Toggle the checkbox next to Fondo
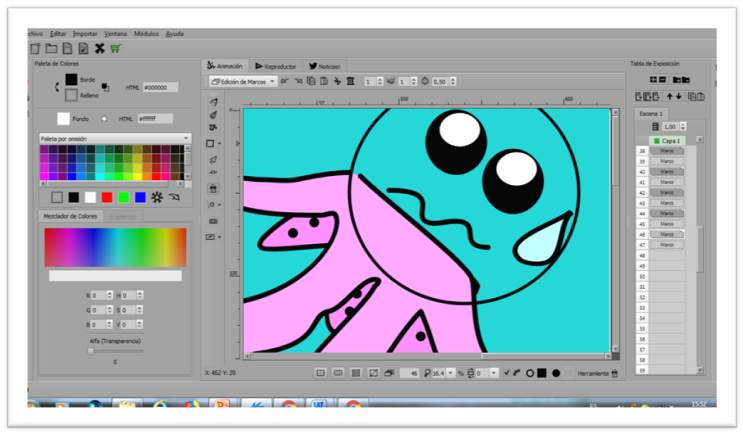The width and height of the screenshot is (743, 434). coord(104,119)
